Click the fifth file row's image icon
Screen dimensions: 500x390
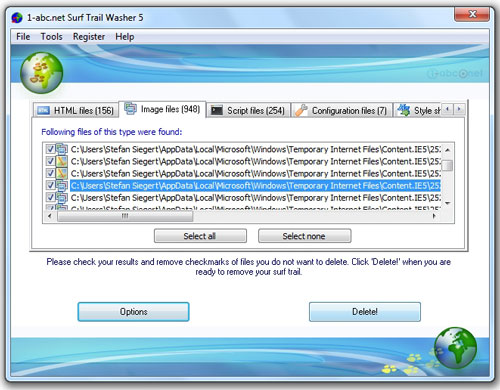point(62,197)
